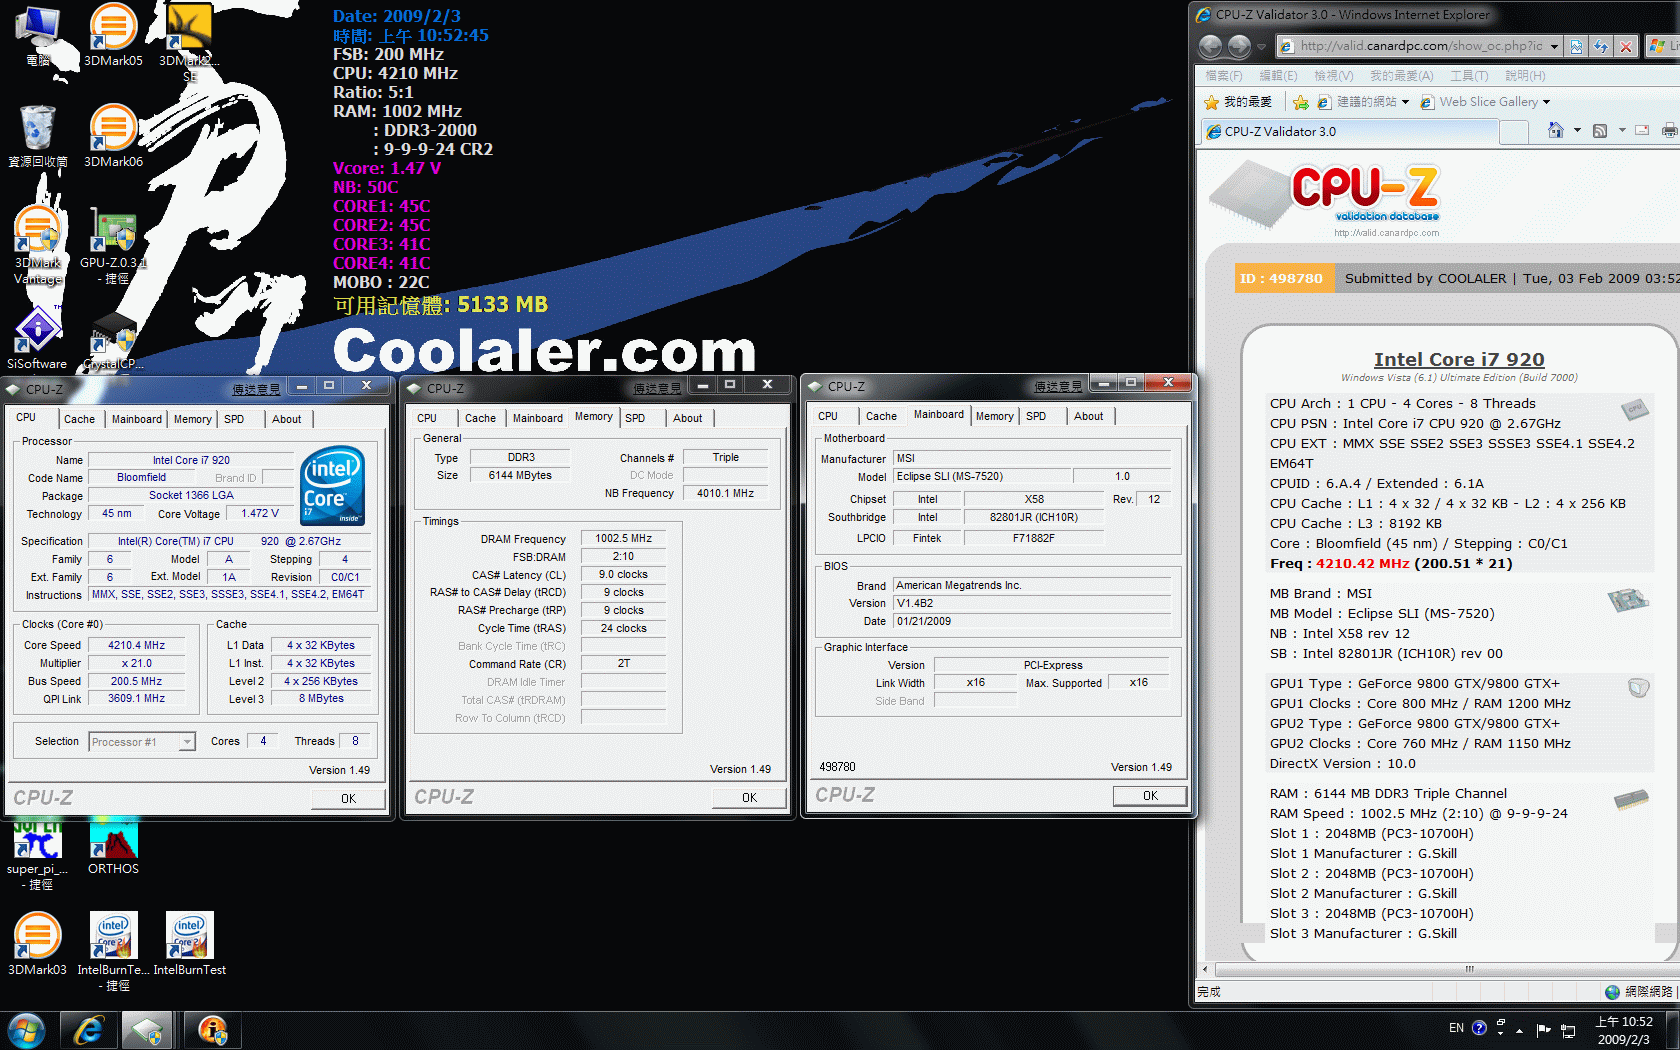Click the Internet Explorer Back arrow
Image resolution: width=1680 pixels, height=1050 pixels.
(x=1210, y=46)
